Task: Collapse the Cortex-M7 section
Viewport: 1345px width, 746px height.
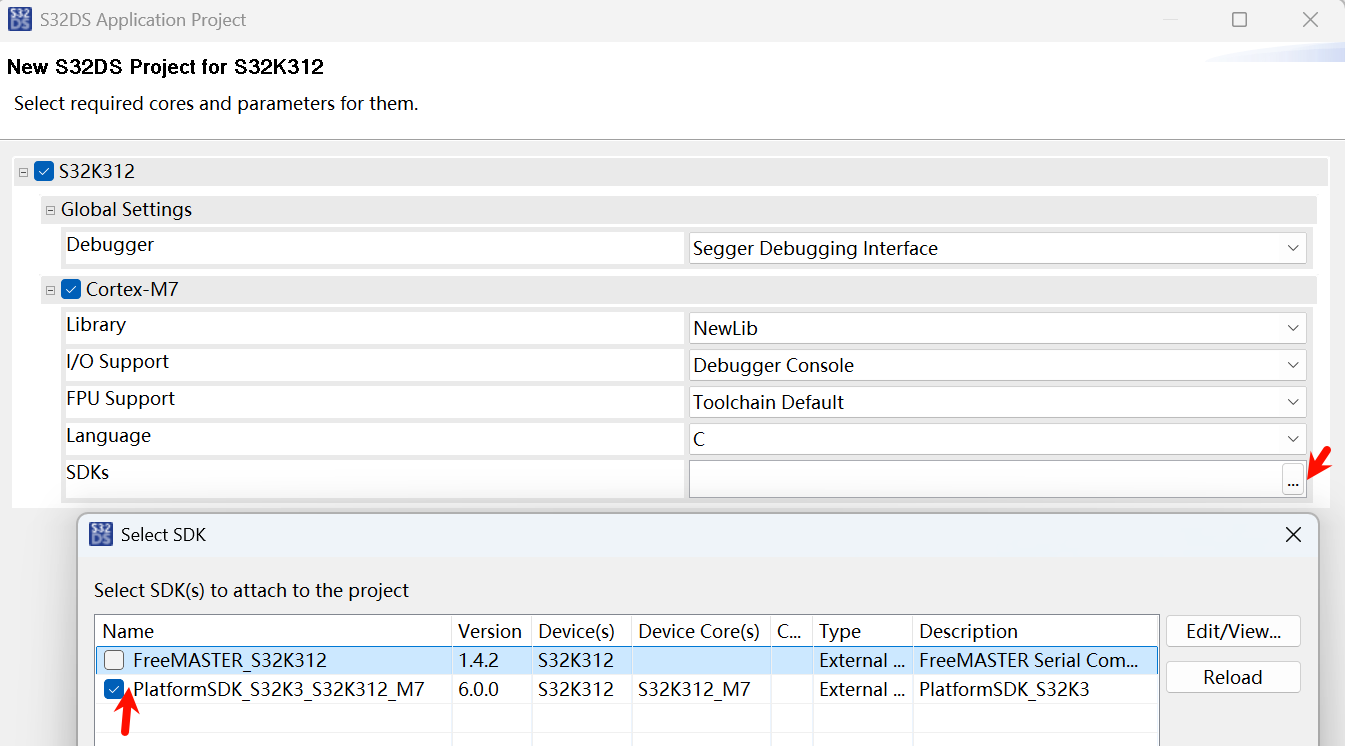Action: (x=50, y=290)
